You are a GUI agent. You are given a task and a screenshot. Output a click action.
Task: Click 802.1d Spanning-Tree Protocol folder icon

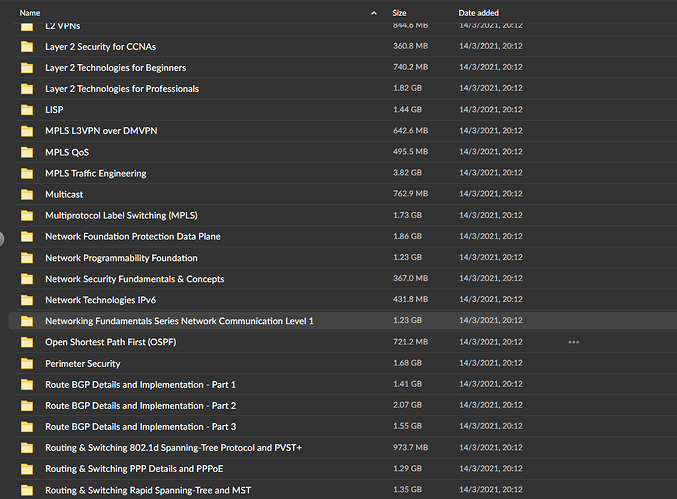pos(27,448)
